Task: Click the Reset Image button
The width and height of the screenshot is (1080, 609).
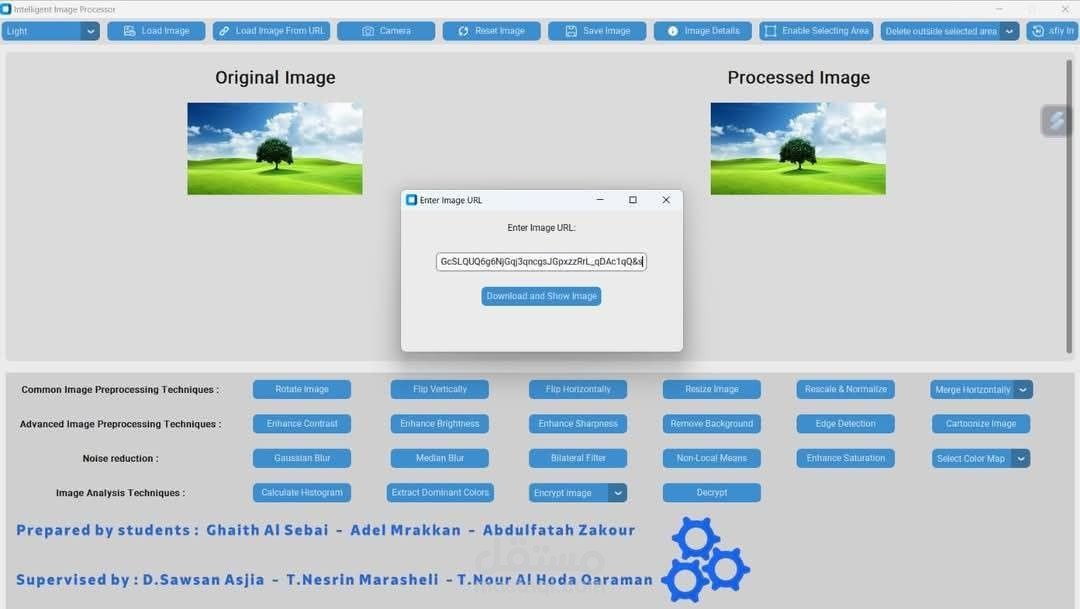Action: pos(492,31)
